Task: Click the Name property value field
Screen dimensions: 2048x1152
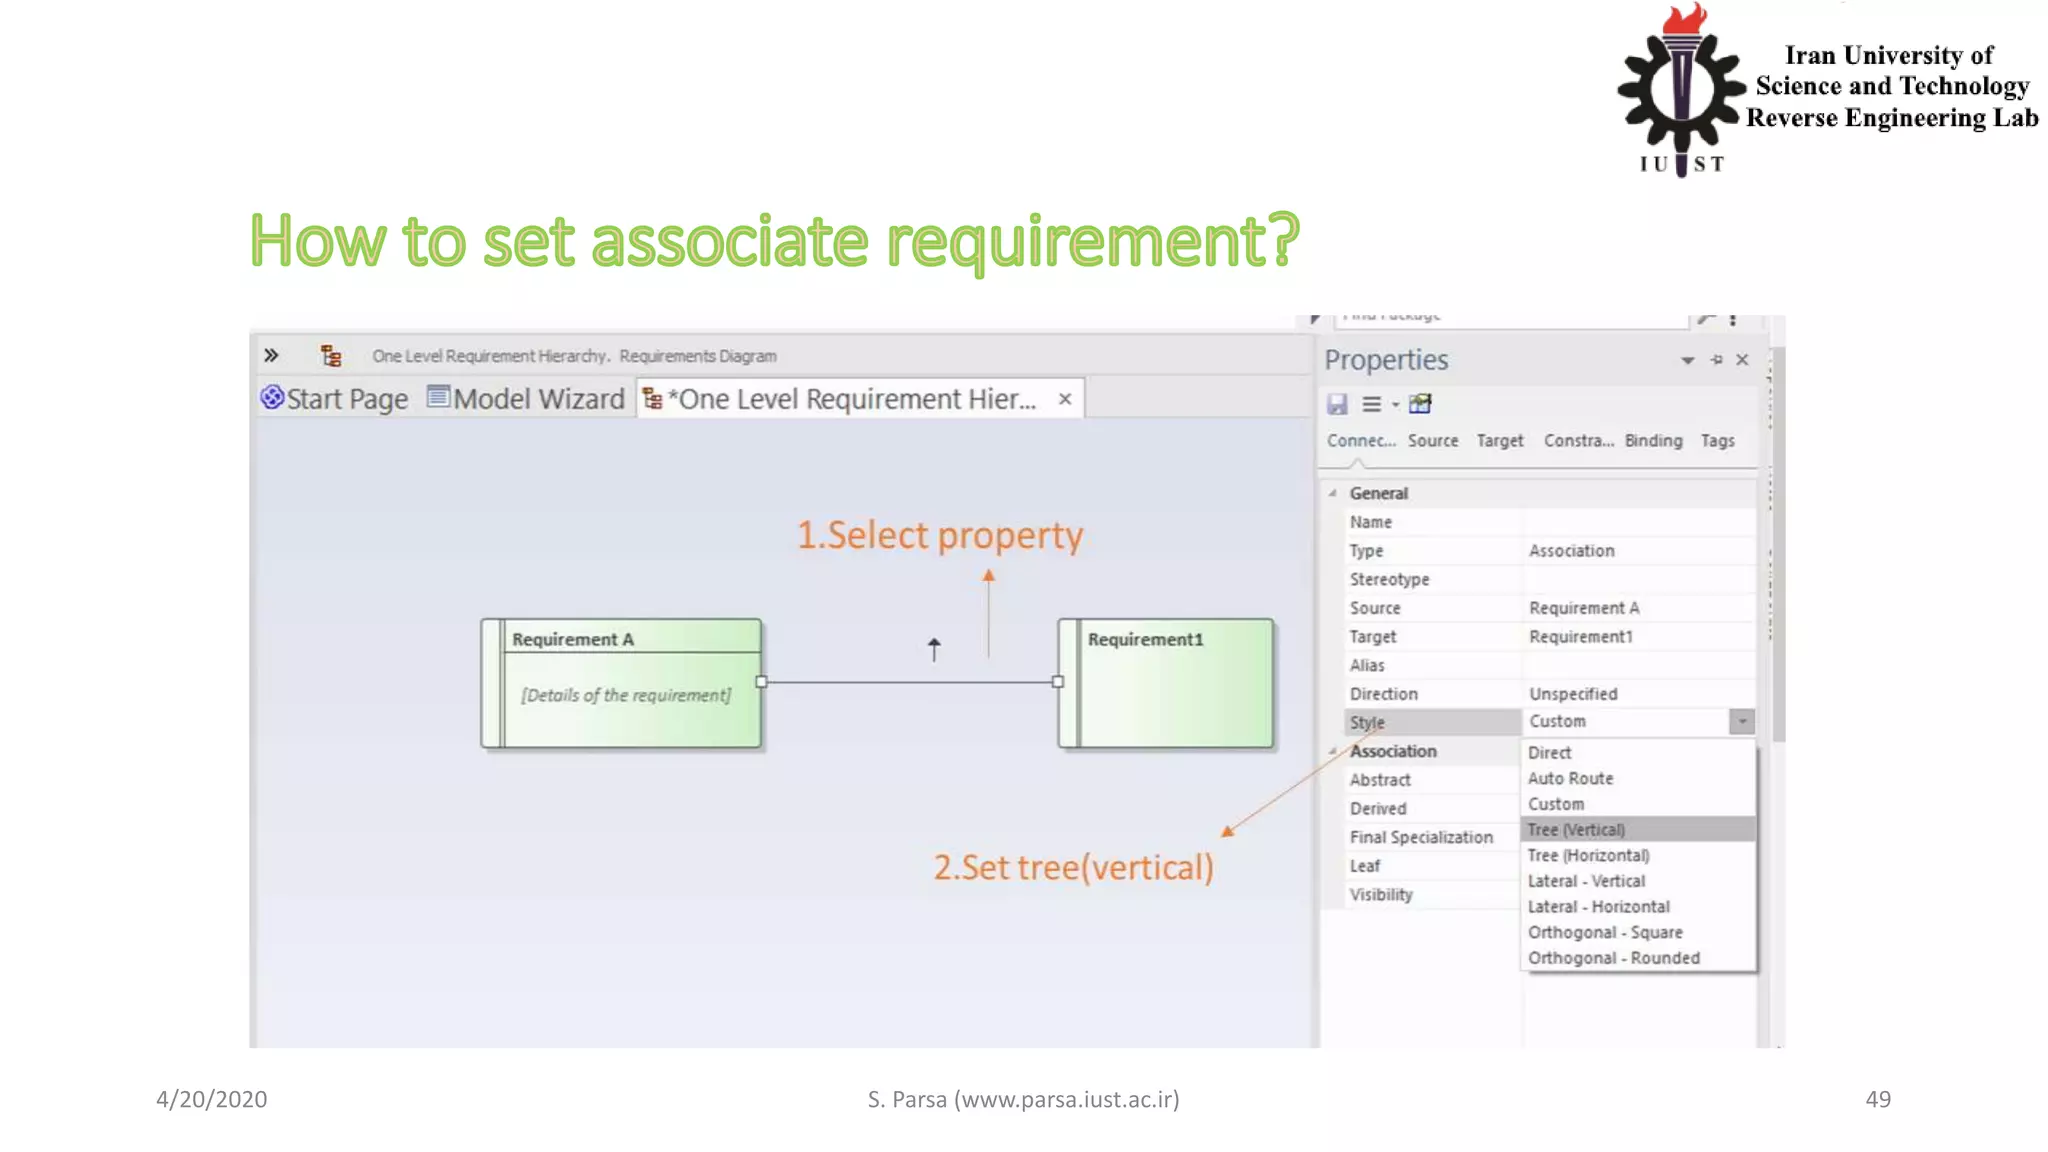Action: (x=1638, y=522)
